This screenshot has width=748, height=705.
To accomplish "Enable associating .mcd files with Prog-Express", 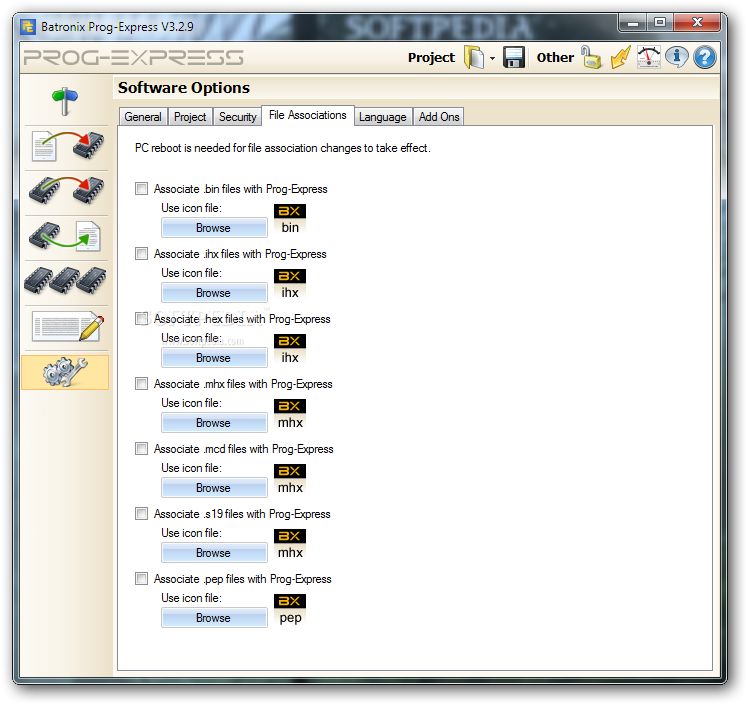I will (141, 448).
